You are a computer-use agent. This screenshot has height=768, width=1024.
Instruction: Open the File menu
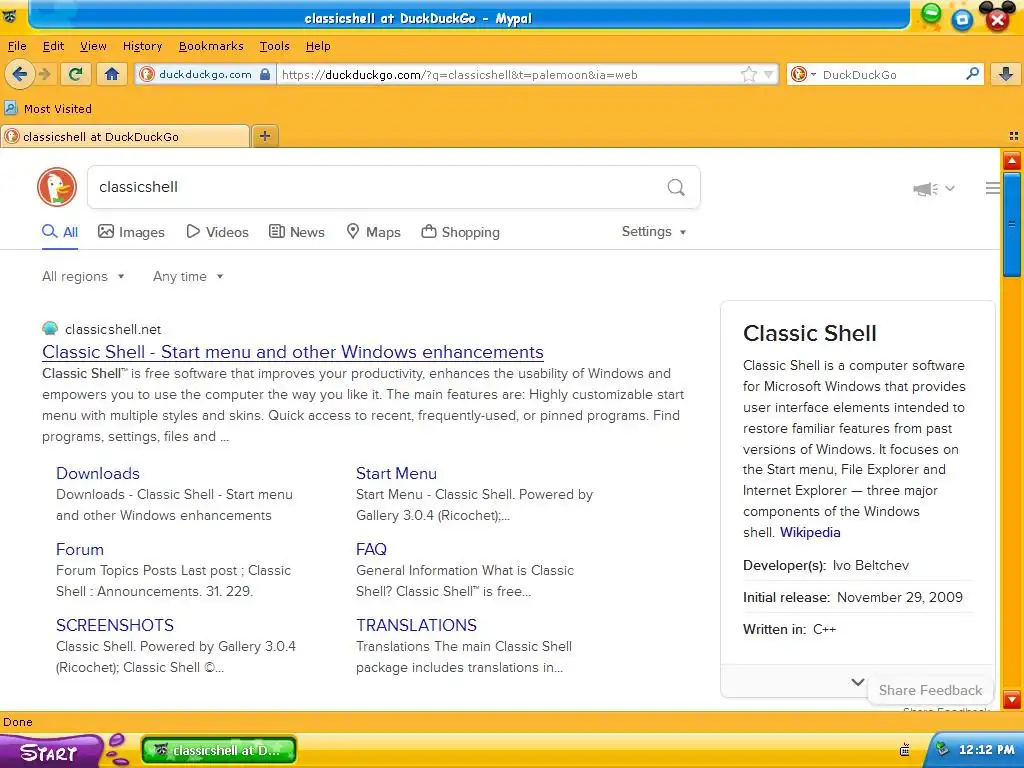click(17, 46)
